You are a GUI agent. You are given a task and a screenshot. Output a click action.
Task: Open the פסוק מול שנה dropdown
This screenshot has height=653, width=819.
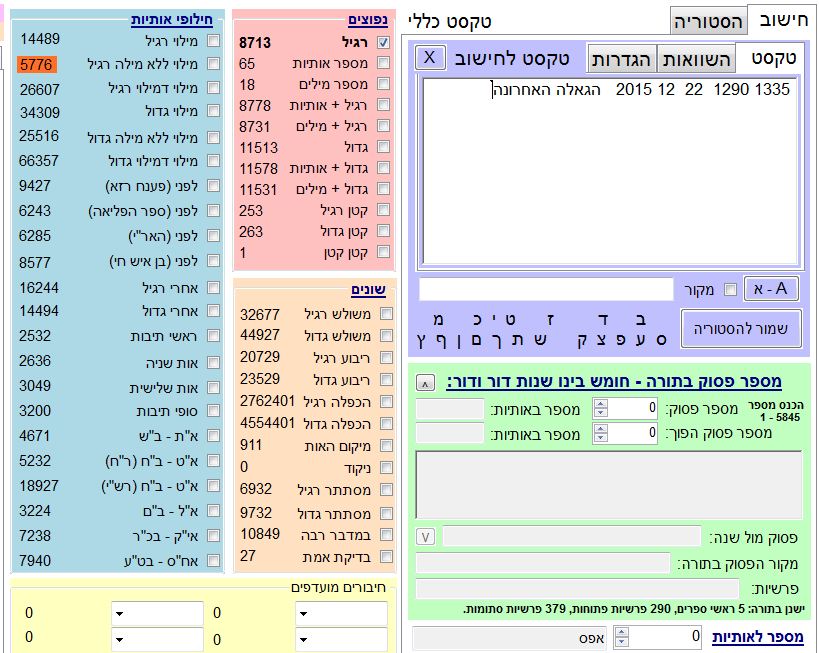coord(426,537)
